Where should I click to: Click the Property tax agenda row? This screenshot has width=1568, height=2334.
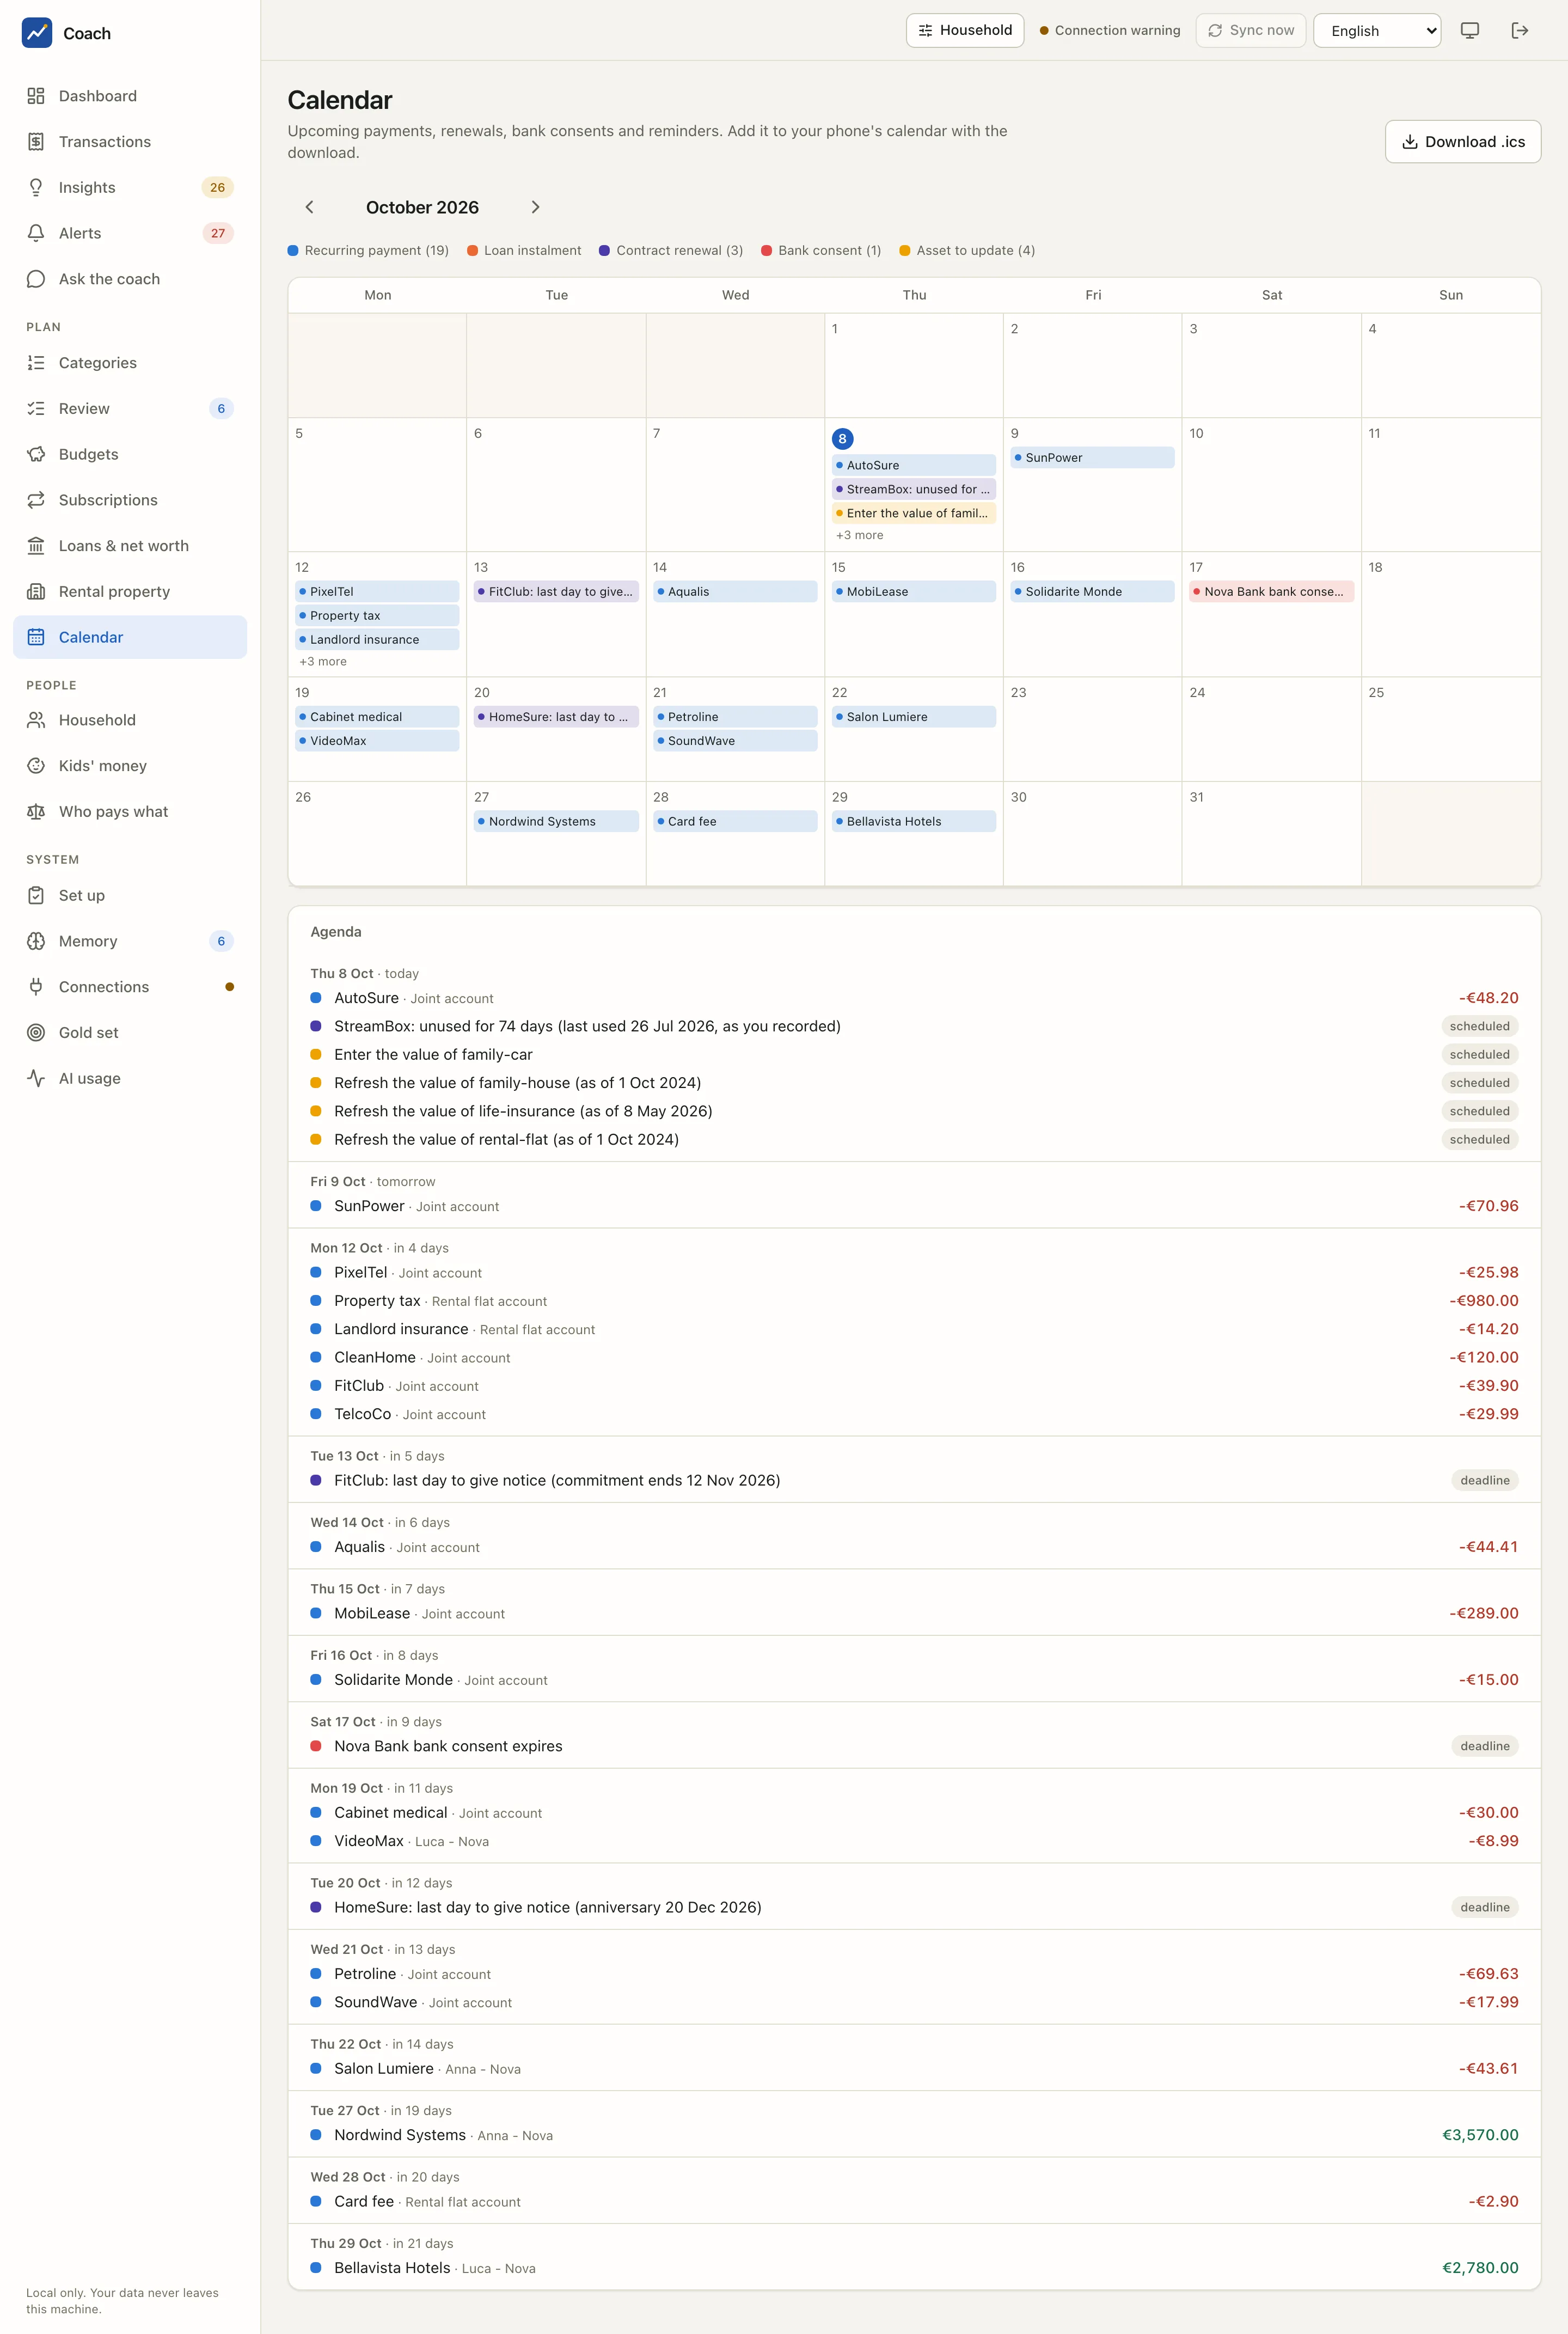(914, 1301)
